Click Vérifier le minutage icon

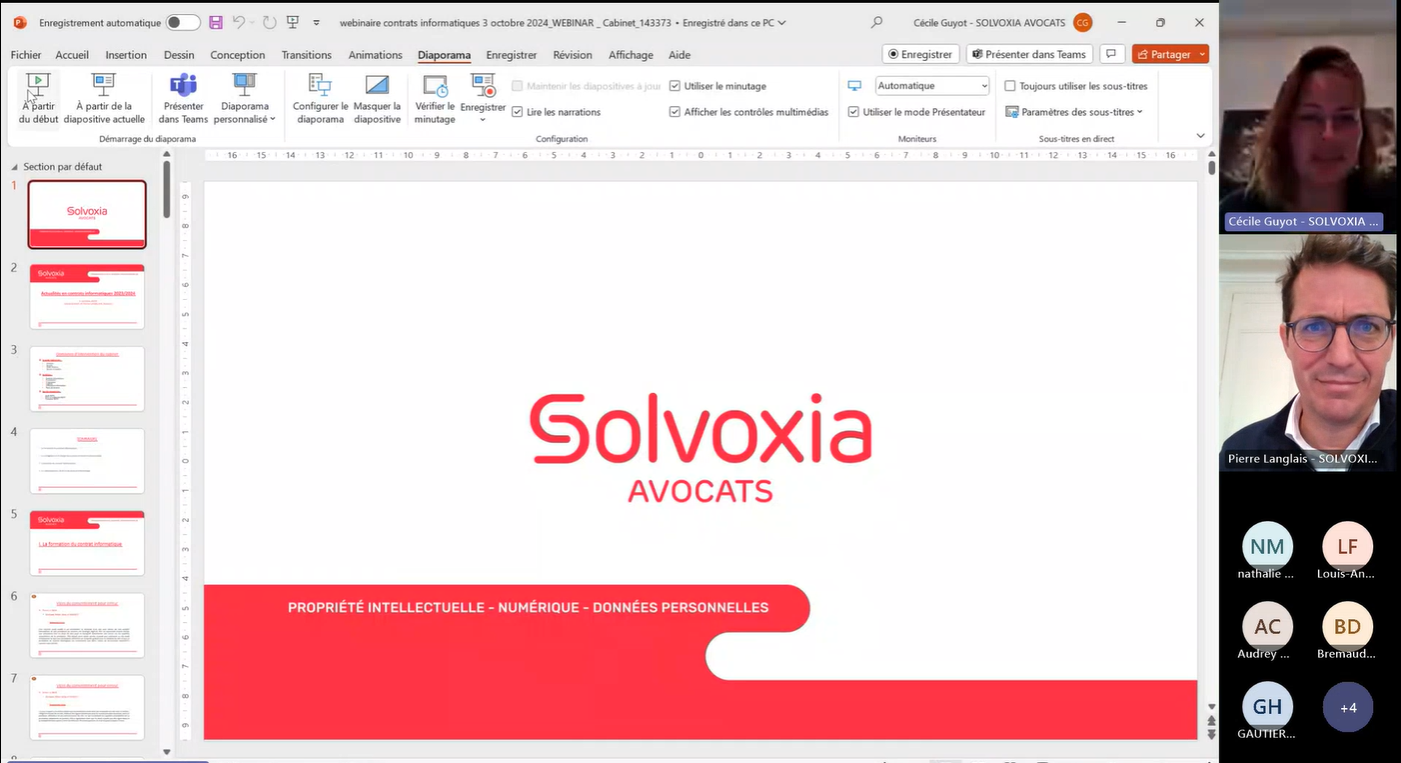pyautogui.click(x=435, y=99)
